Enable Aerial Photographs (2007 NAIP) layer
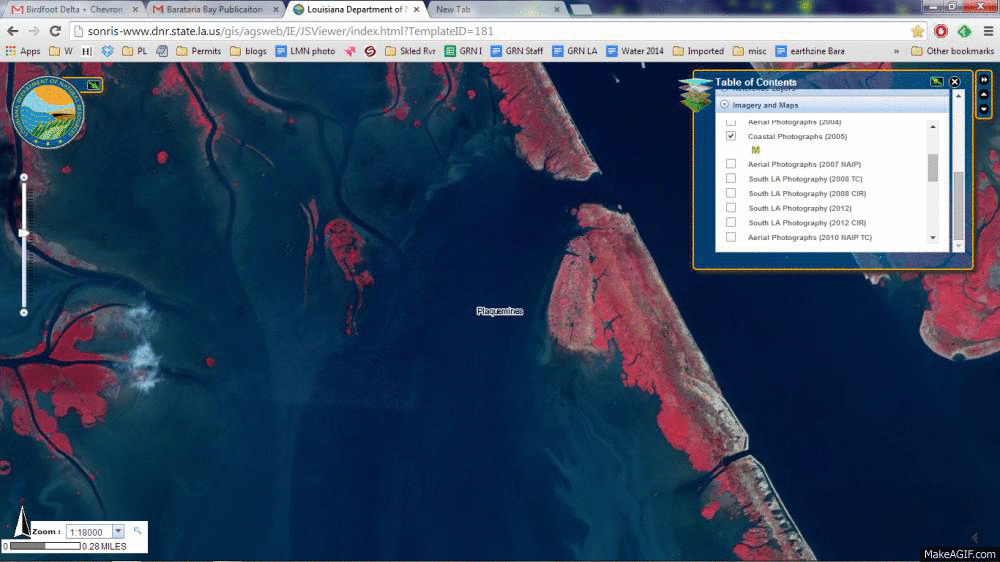The height and width of the screenshot is (562, 1000). (x=731, y=164)
